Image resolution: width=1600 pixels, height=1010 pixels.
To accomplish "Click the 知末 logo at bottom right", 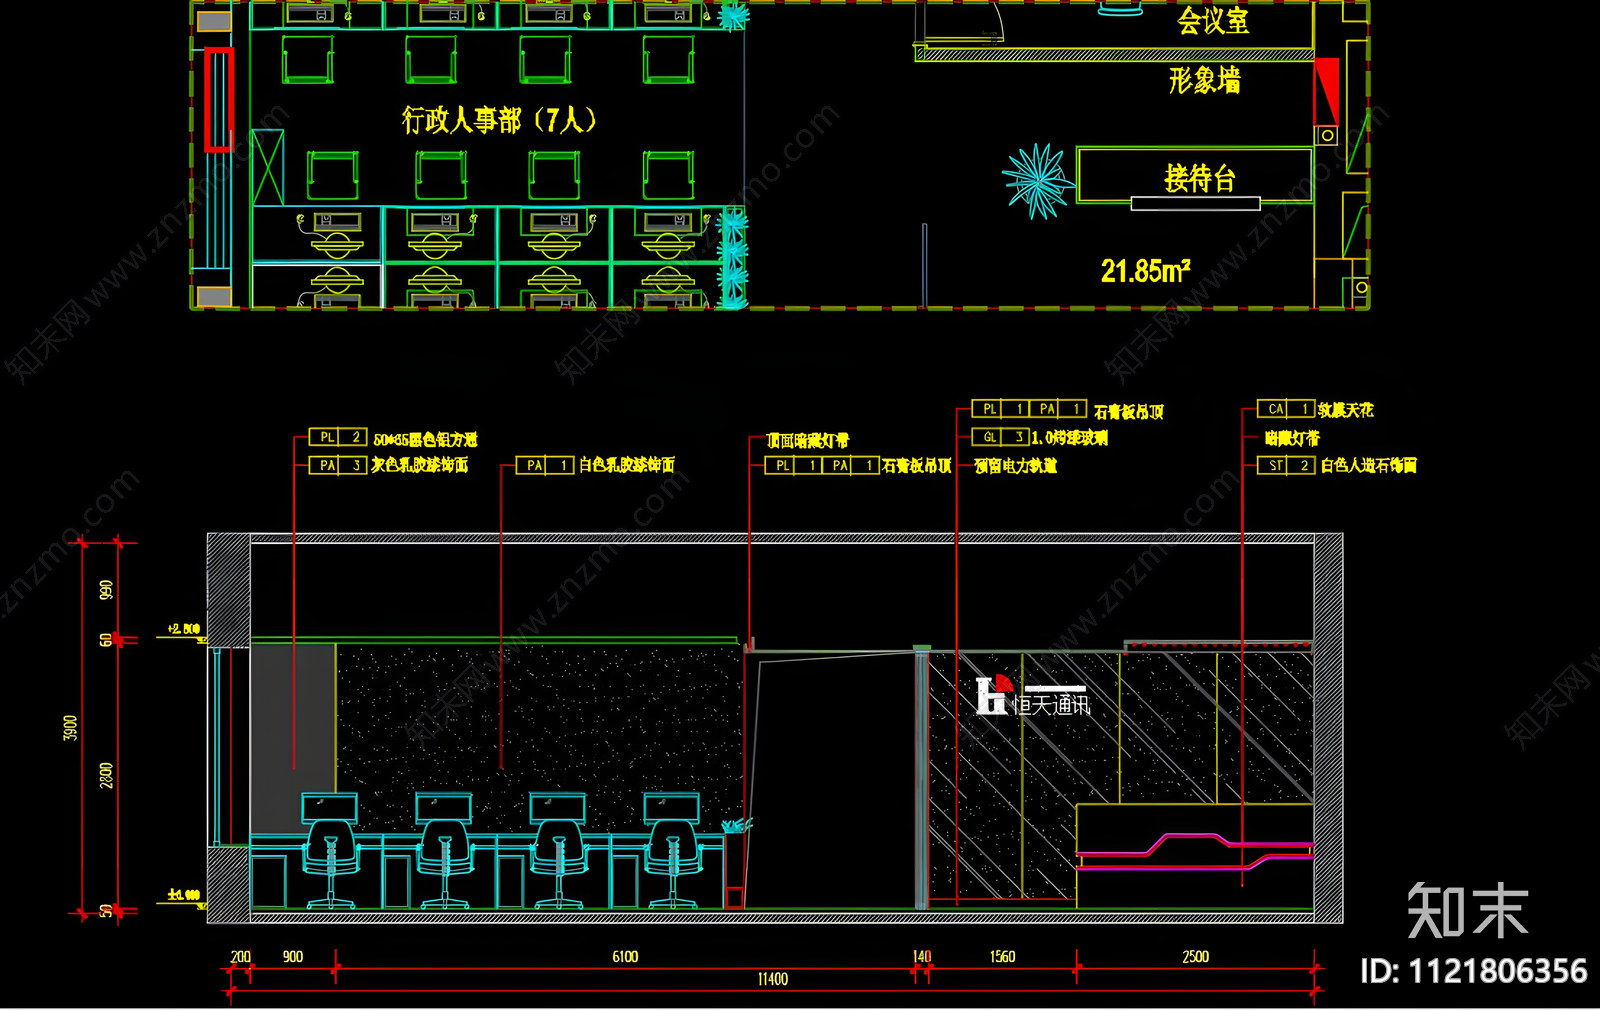I will (x=1468, y=911).
